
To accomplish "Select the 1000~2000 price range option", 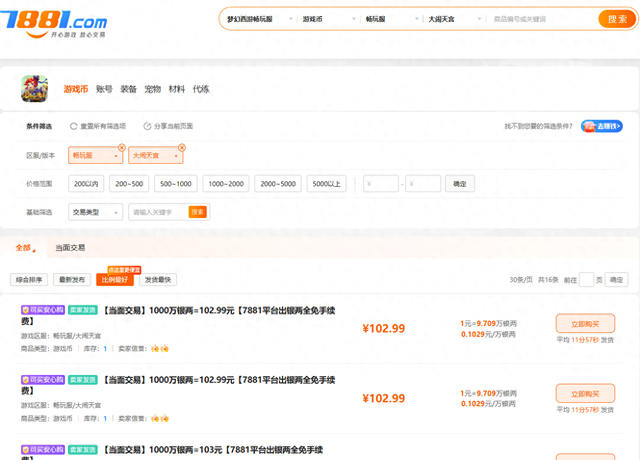I will (x=225, y=184).
